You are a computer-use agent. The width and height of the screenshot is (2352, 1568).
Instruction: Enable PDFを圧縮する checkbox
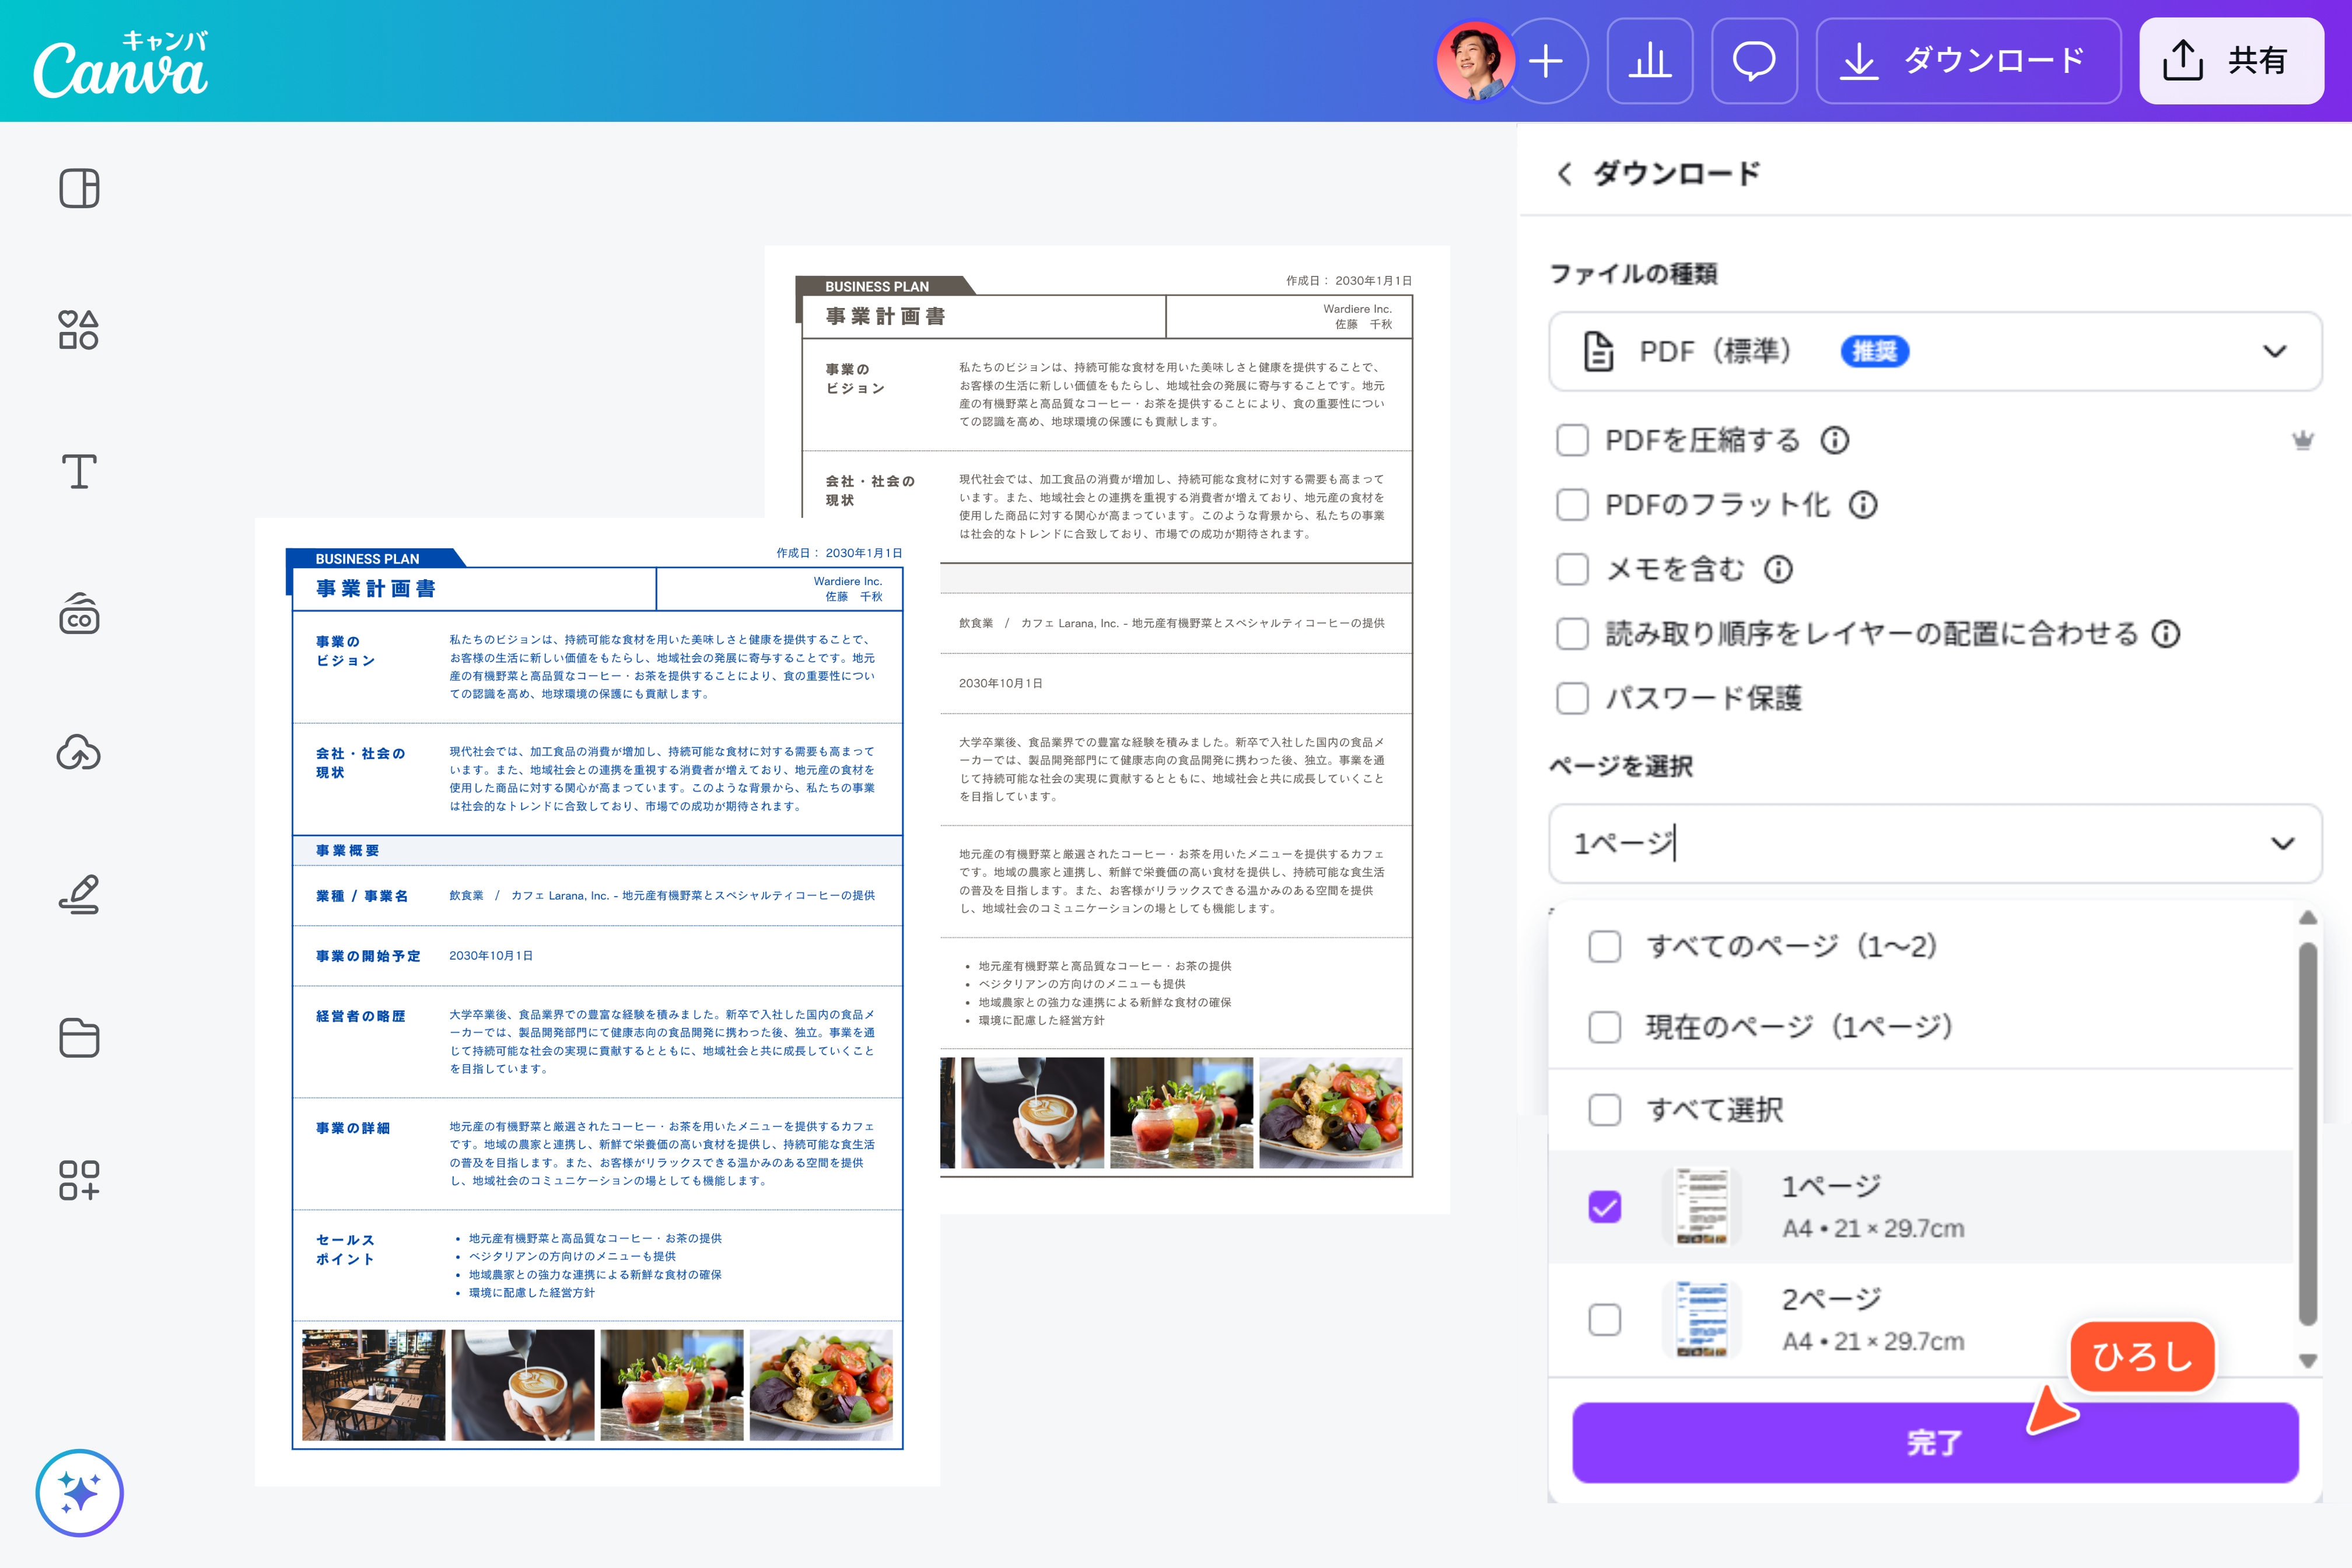pyautogui.click(x=1572, y=440)
